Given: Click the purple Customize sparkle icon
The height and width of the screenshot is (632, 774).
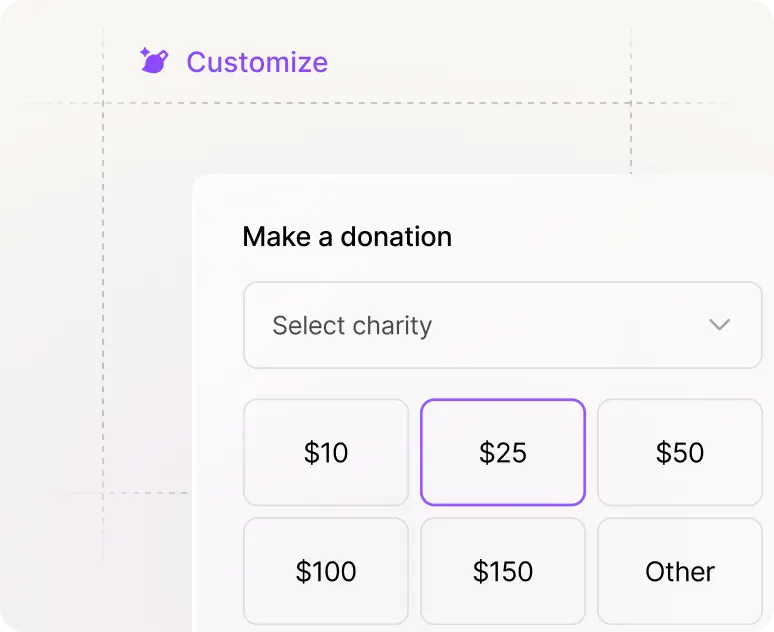Looking at the screenshot, I should pyautogui.click(x=153, y=62).
